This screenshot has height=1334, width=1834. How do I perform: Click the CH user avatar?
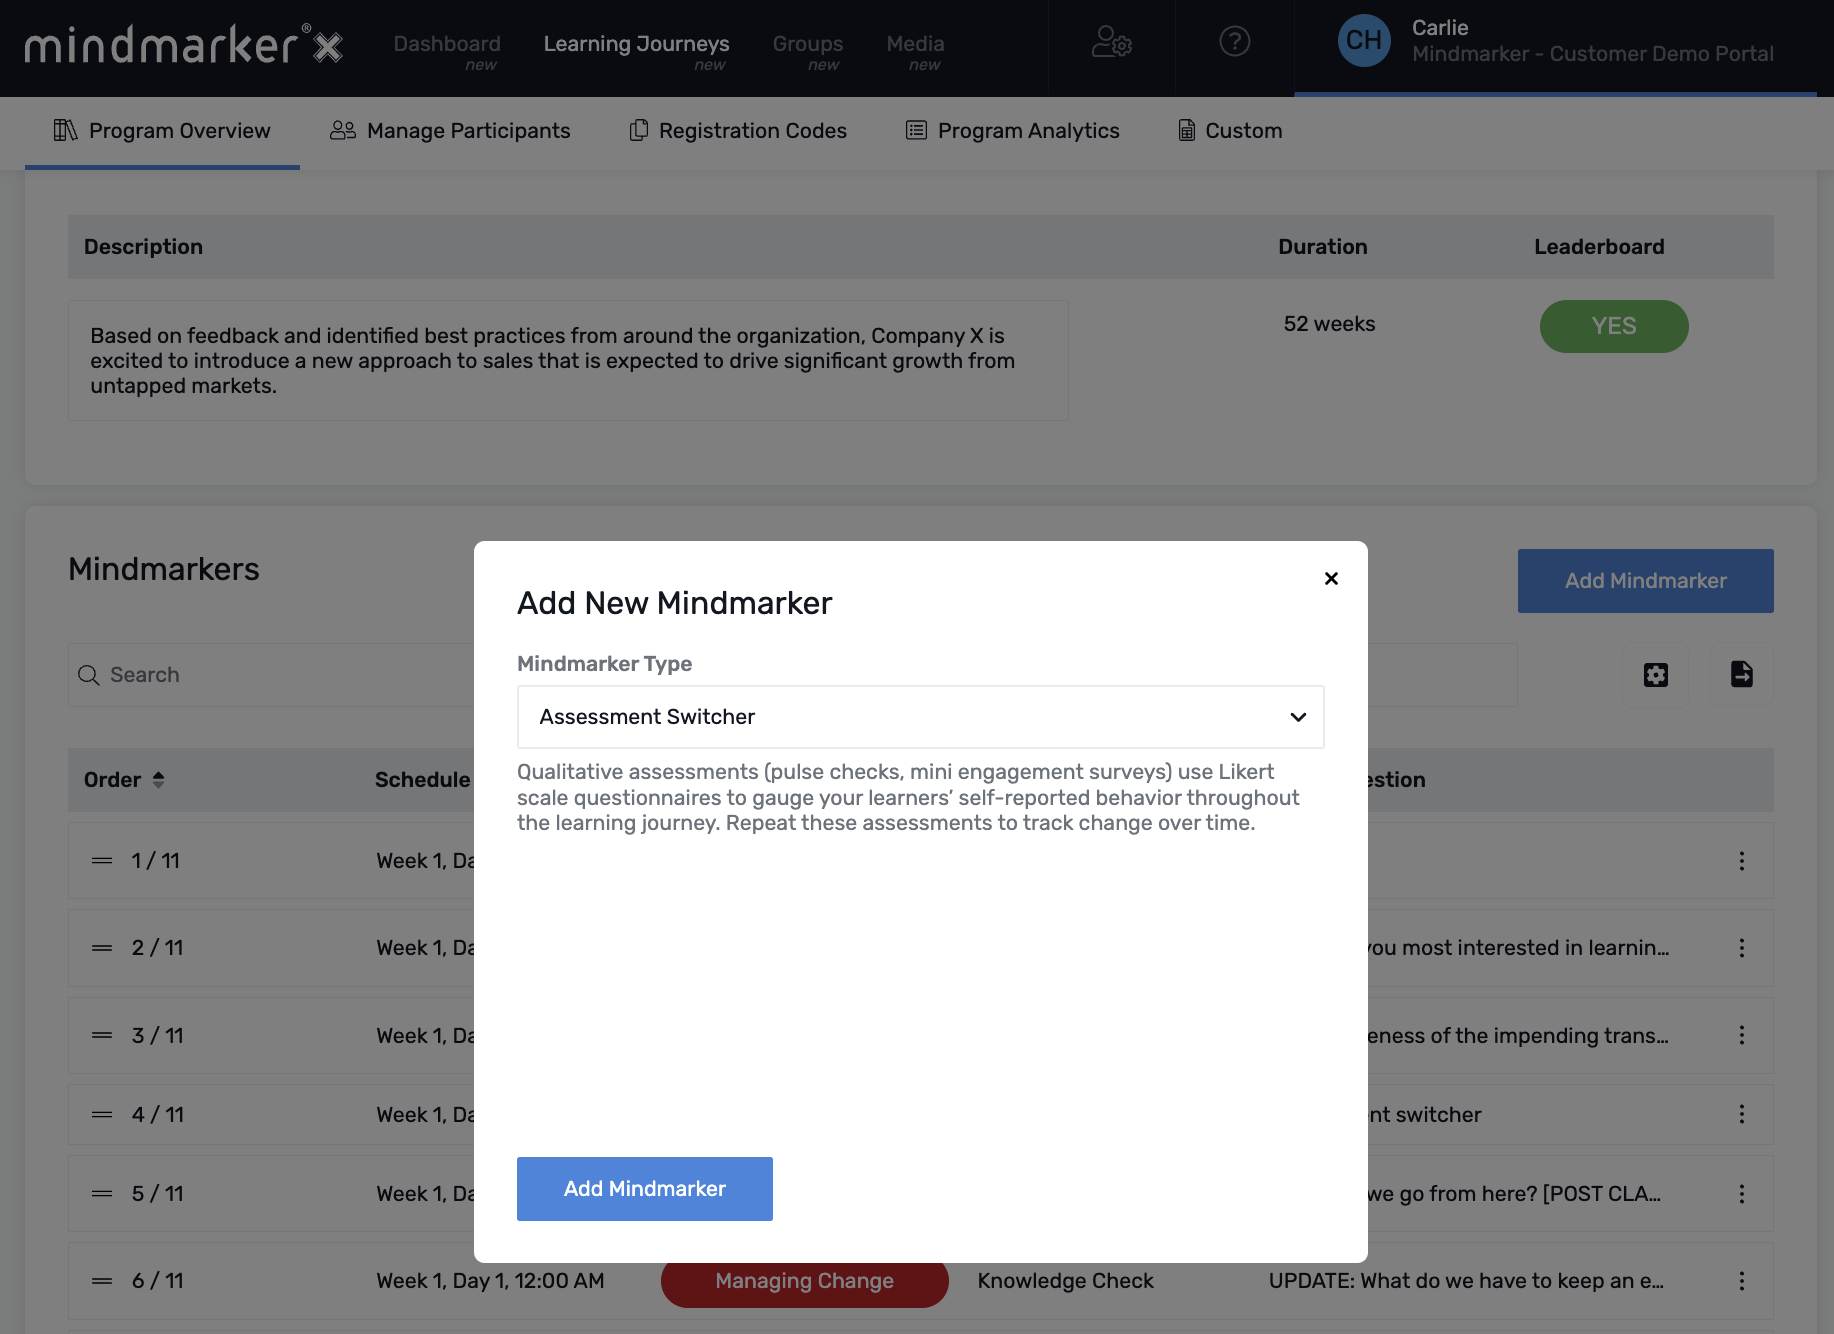[1364, 41]
